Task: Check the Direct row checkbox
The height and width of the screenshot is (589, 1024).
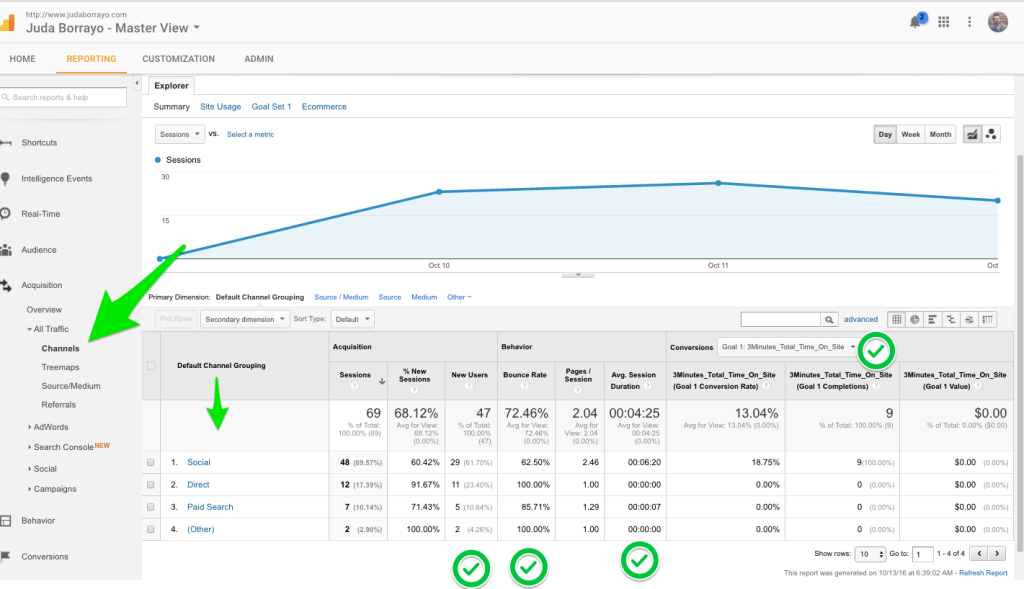Action: pos(151,485)
